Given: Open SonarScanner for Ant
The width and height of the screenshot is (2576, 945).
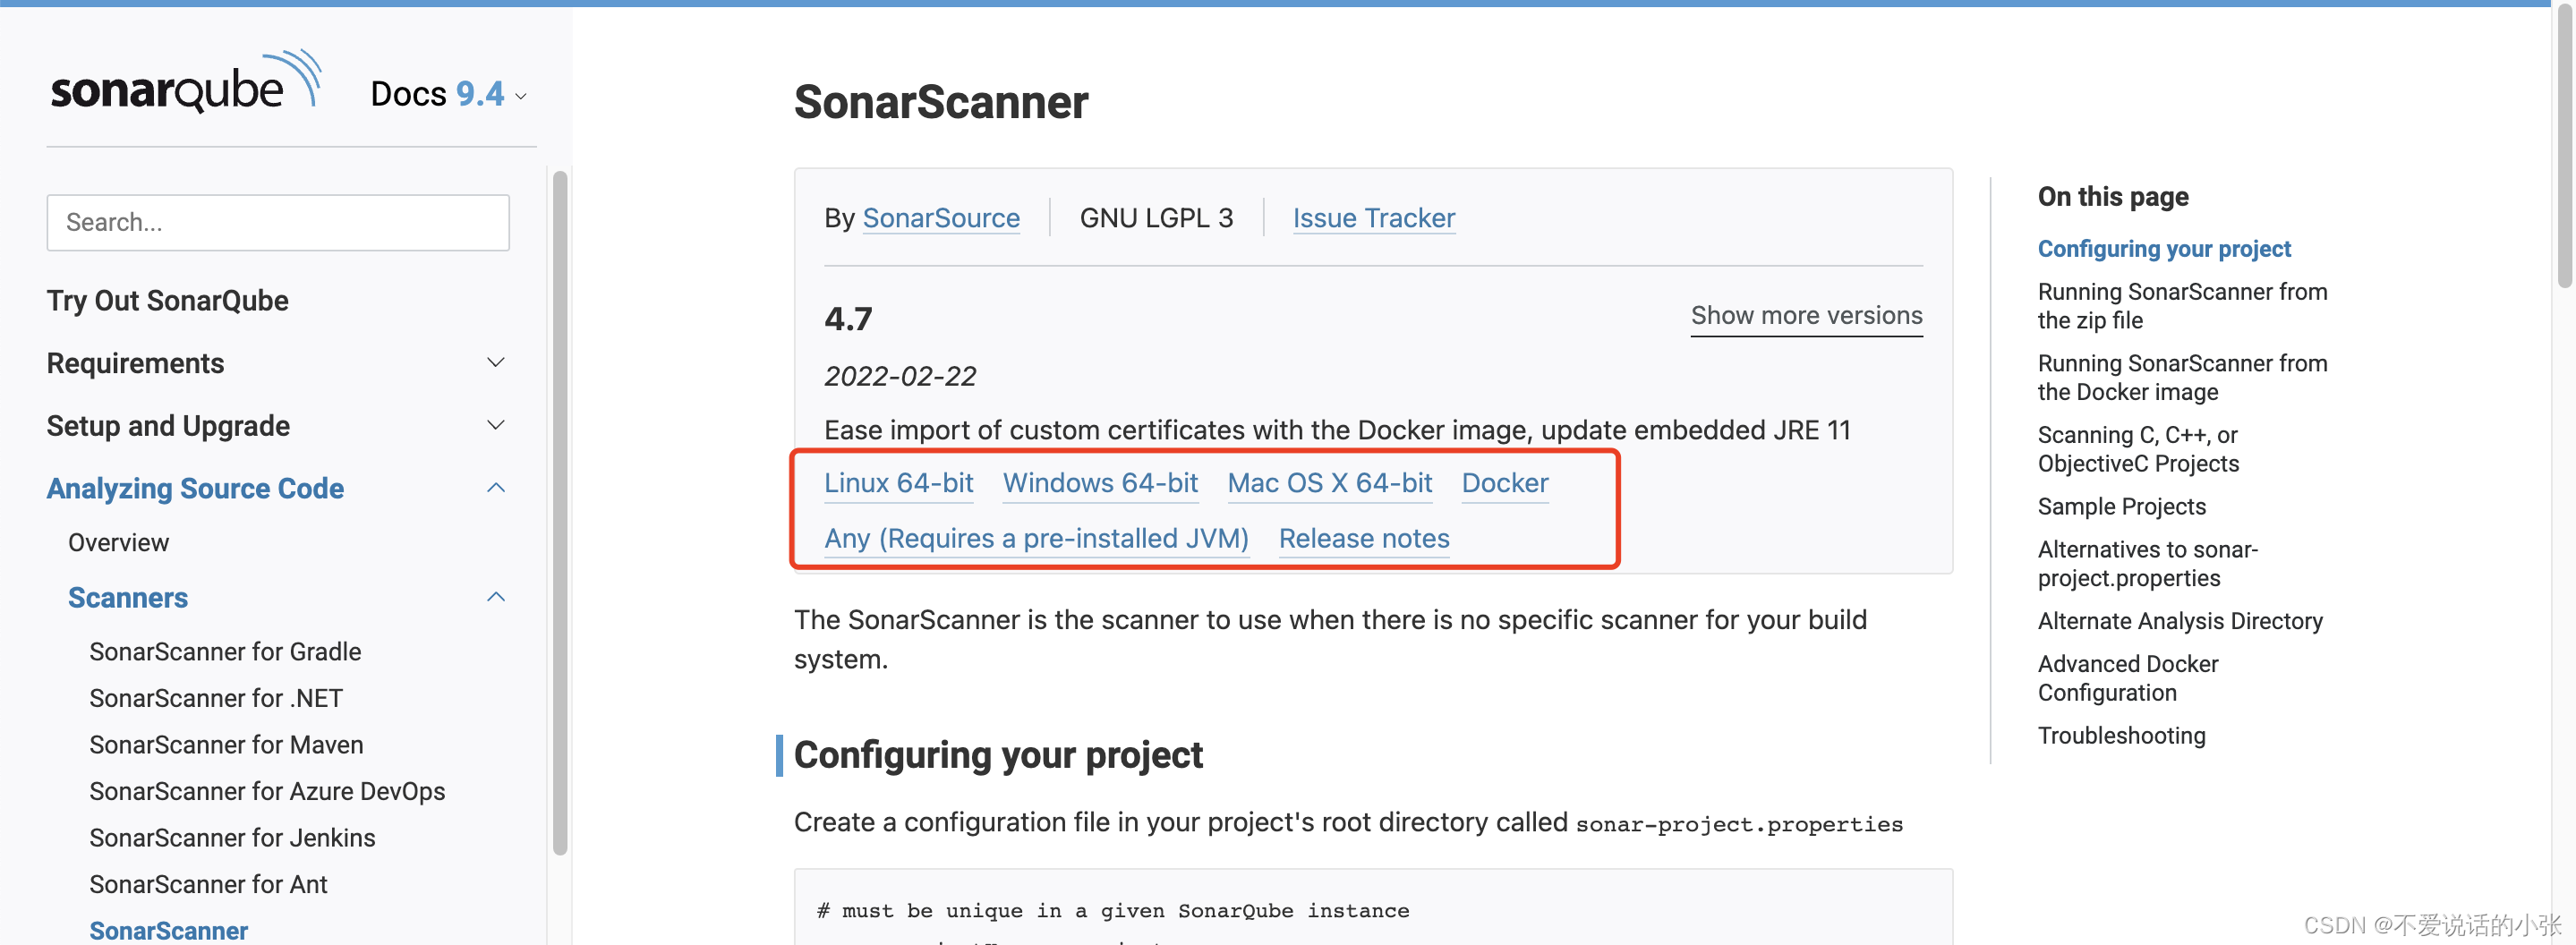Looking at the screenshot, I should 208,884.
